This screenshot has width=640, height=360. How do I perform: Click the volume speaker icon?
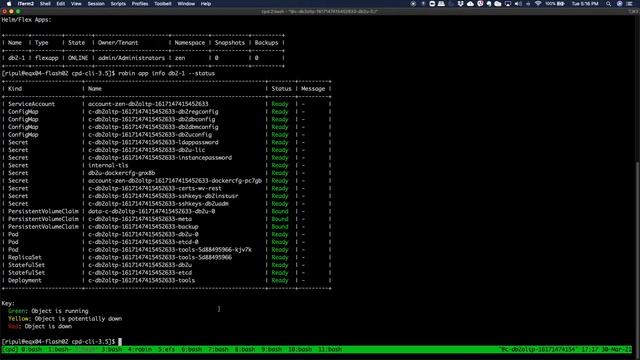click(x=518, y=4)
